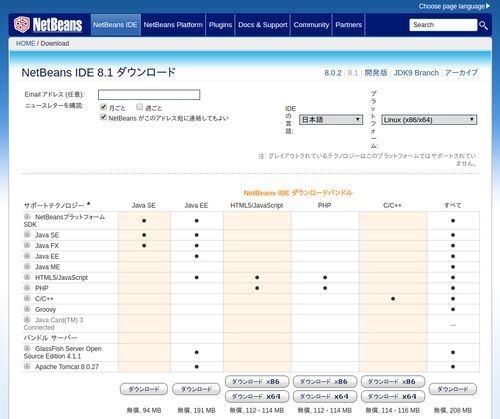Click info icon beside GlassFish Server row
This screenshot has width=500, height=419.
[x=27, y=348]
